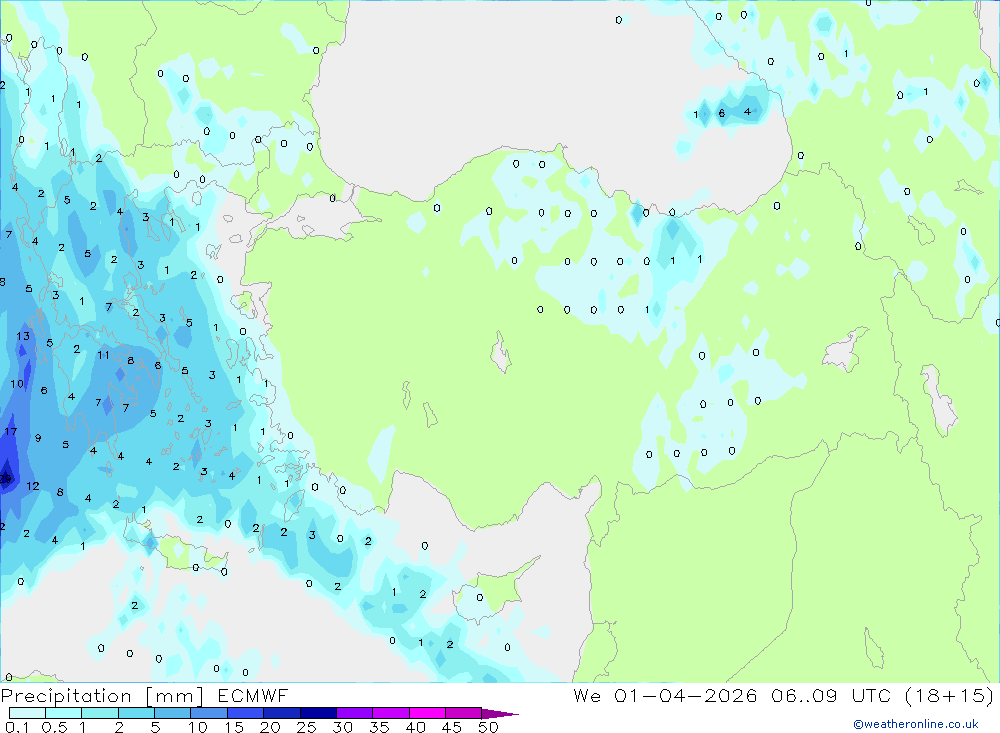
Task: Click the 1–2 mm legend color swatch
Action: point(99,713)
